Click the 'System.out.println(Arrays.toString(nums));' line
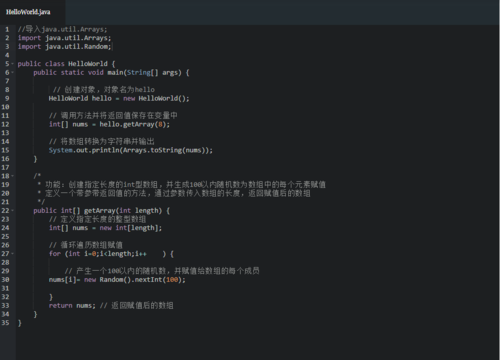500x360 pixels. pos(131,150)
